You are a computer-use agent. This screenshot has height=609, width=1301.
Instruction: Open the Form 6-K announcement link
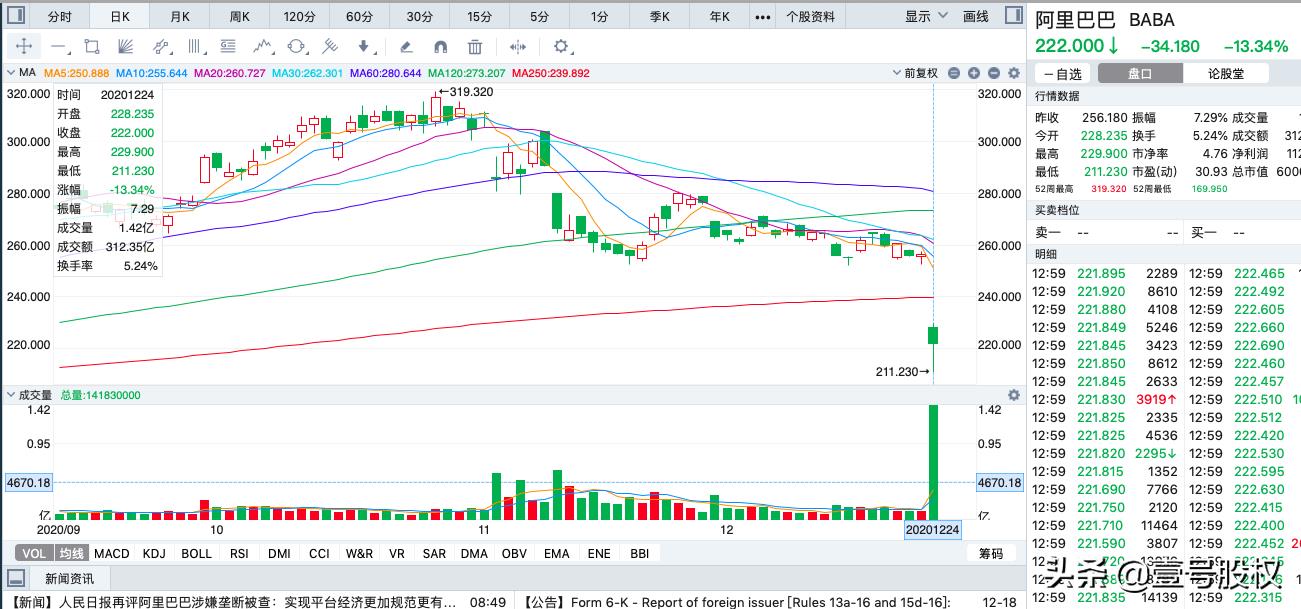(735, 602)
